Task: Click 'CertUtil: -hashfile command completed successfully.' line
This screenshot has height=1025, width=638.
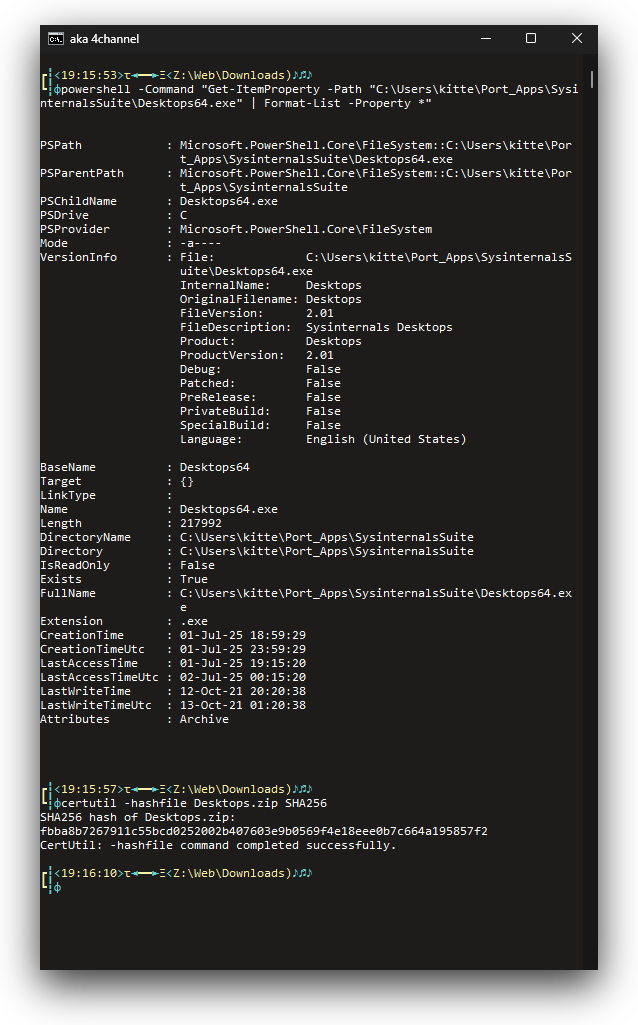Action: (x=218, y=846)
